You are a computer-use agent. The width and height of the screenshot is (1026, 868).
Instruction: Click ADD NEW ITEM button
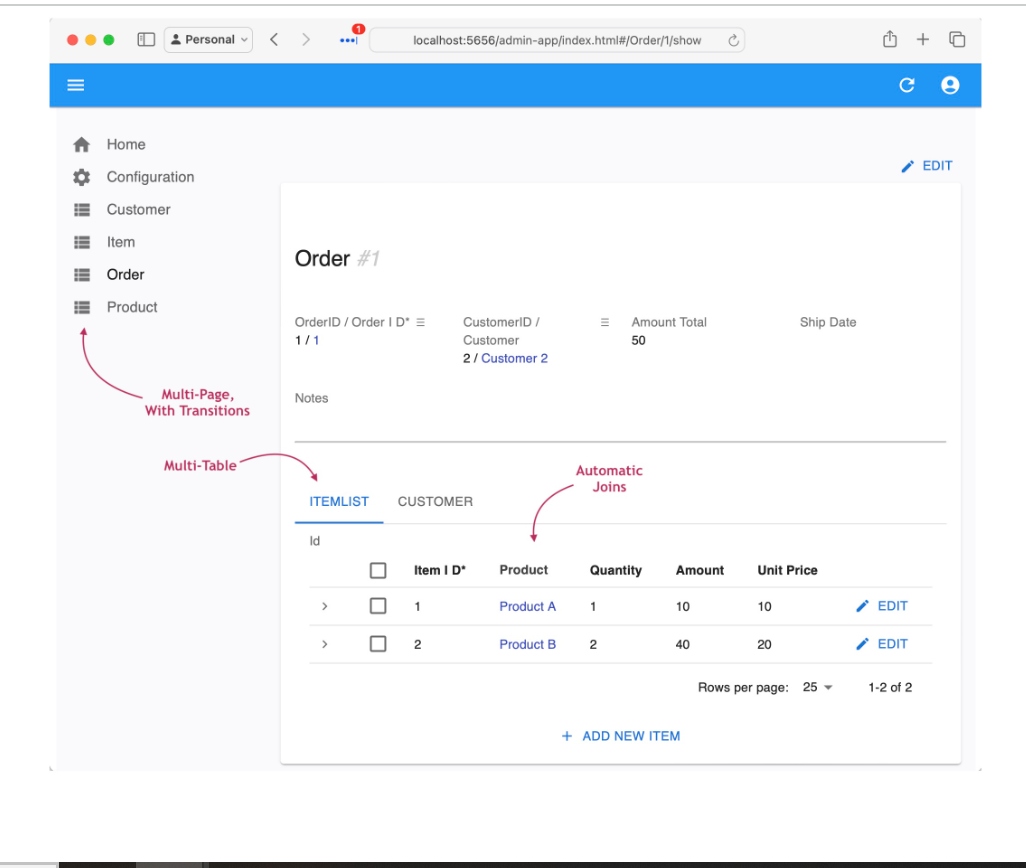point(621,736)
